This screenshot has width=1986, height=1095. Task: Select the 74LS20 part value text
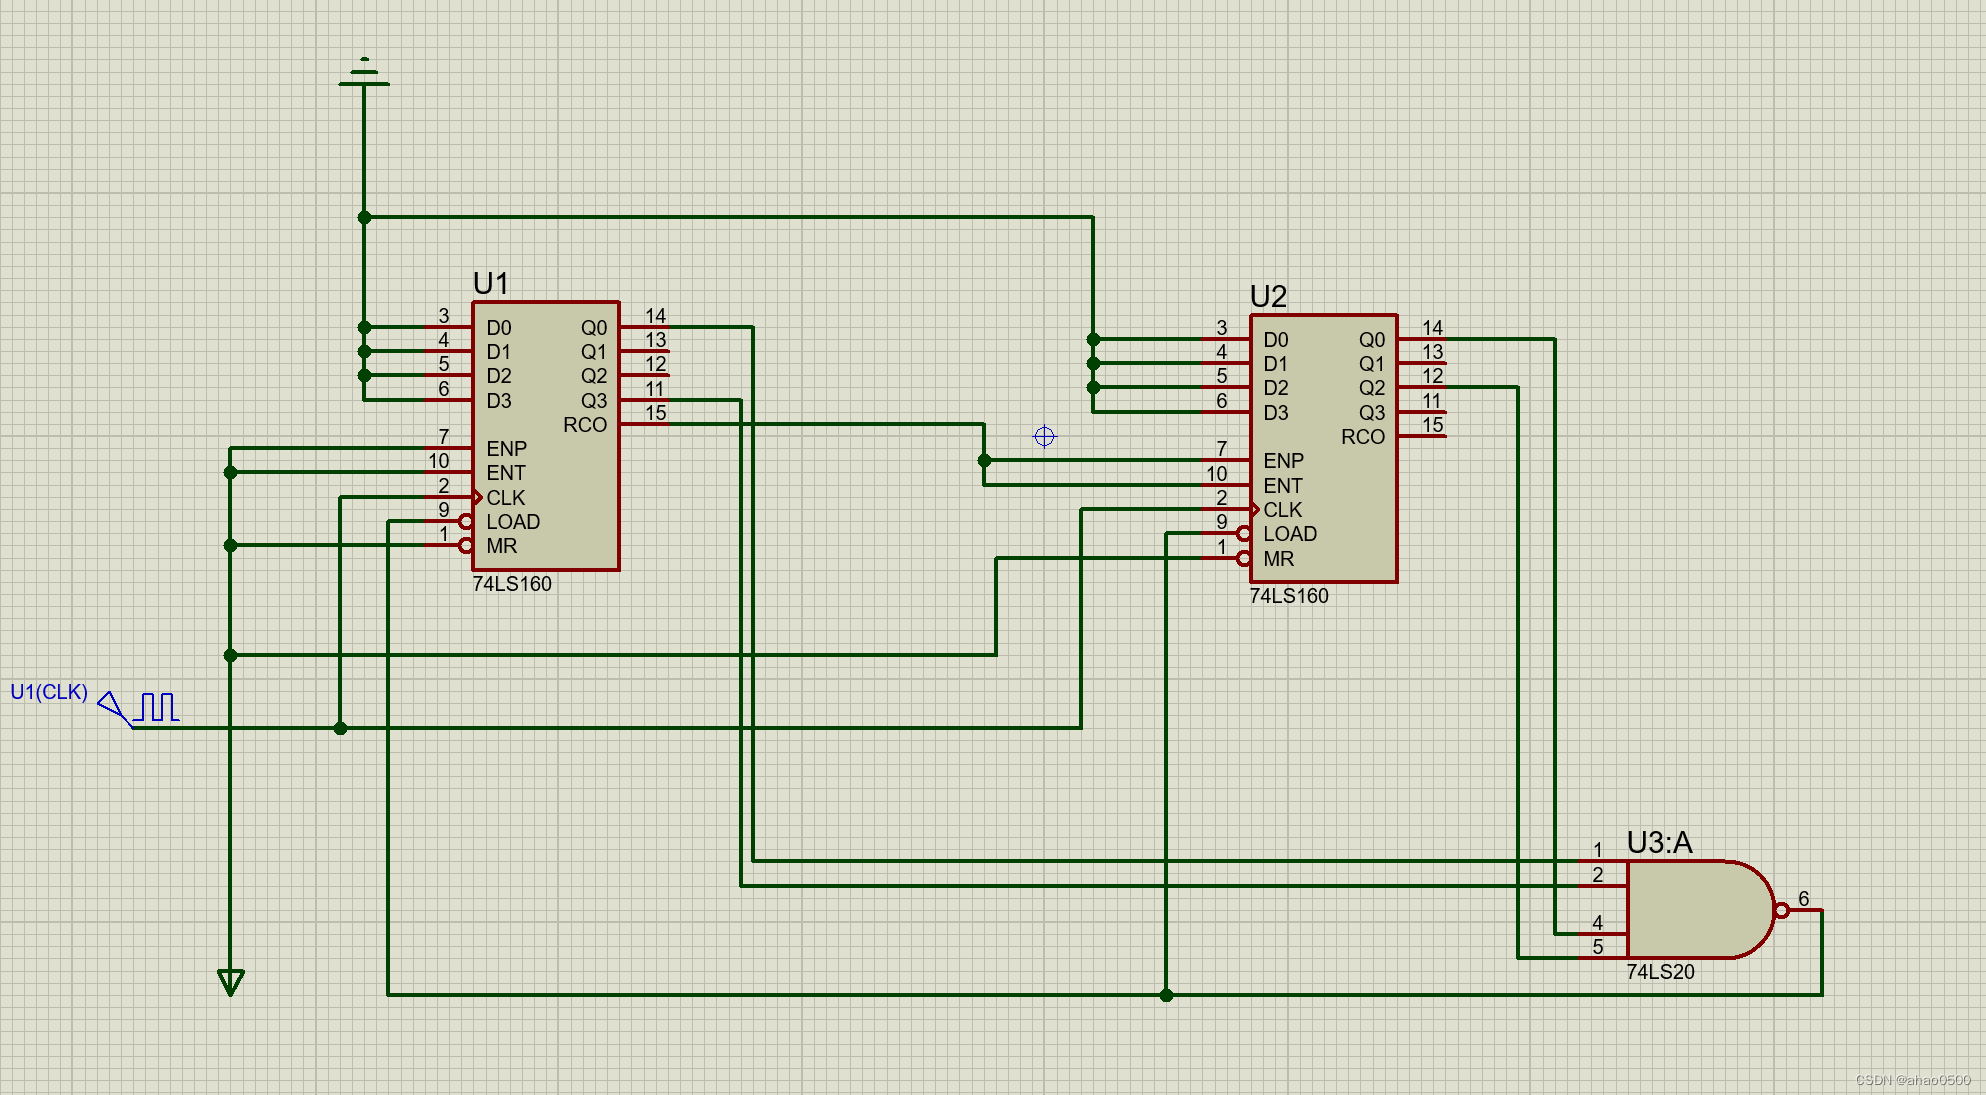coord(1660,972)
